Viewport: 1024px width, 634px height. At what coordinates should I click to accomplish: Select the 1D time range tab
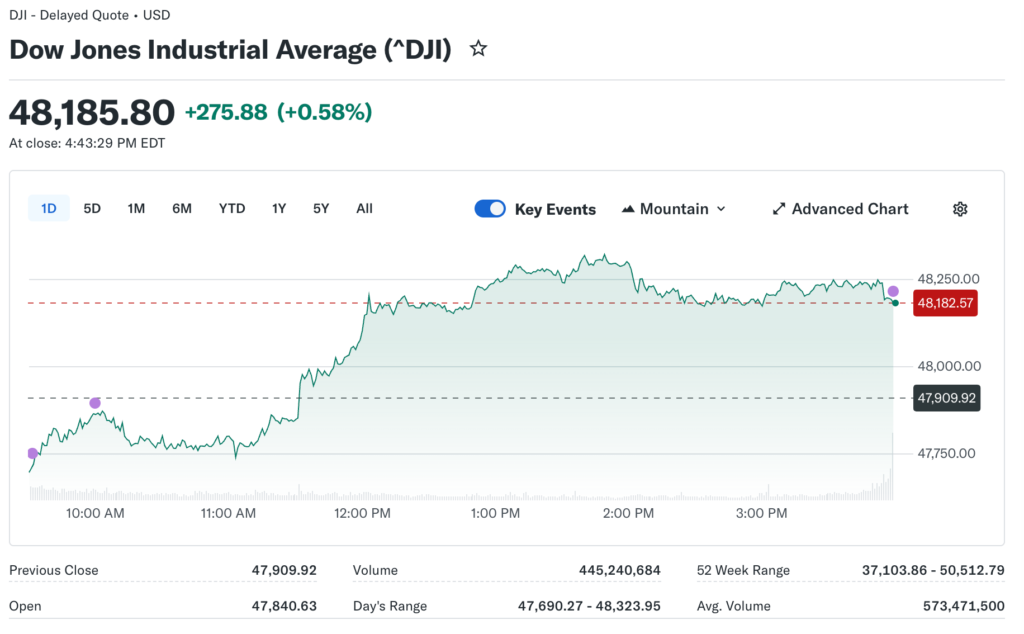(48, 209)
